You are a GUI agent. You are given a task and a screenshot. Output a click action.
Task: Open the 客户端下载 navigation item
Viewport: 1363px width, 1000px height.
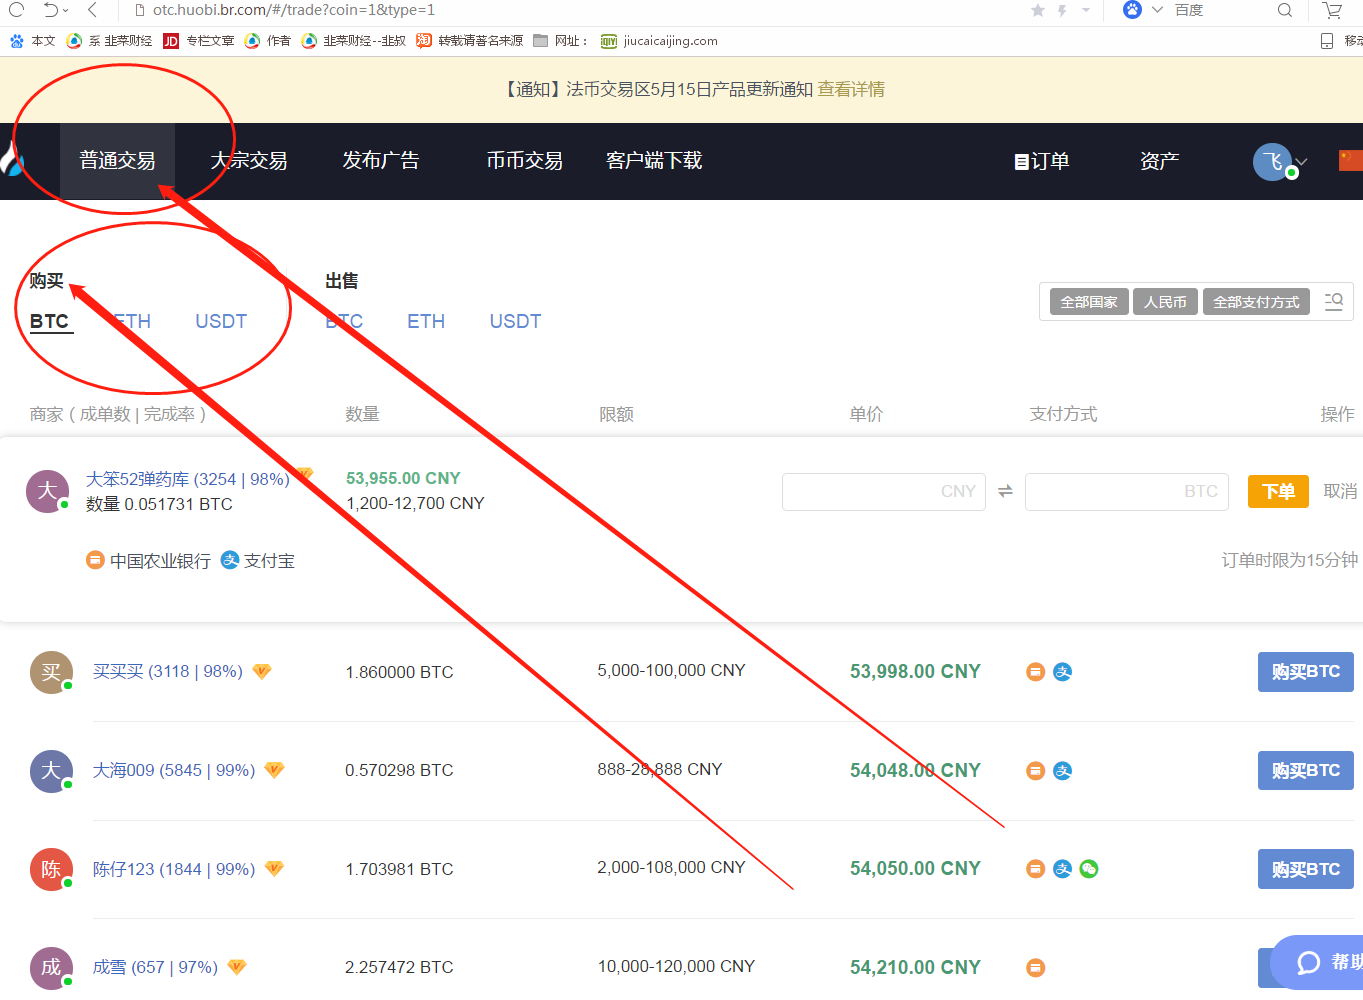point(654,161)
